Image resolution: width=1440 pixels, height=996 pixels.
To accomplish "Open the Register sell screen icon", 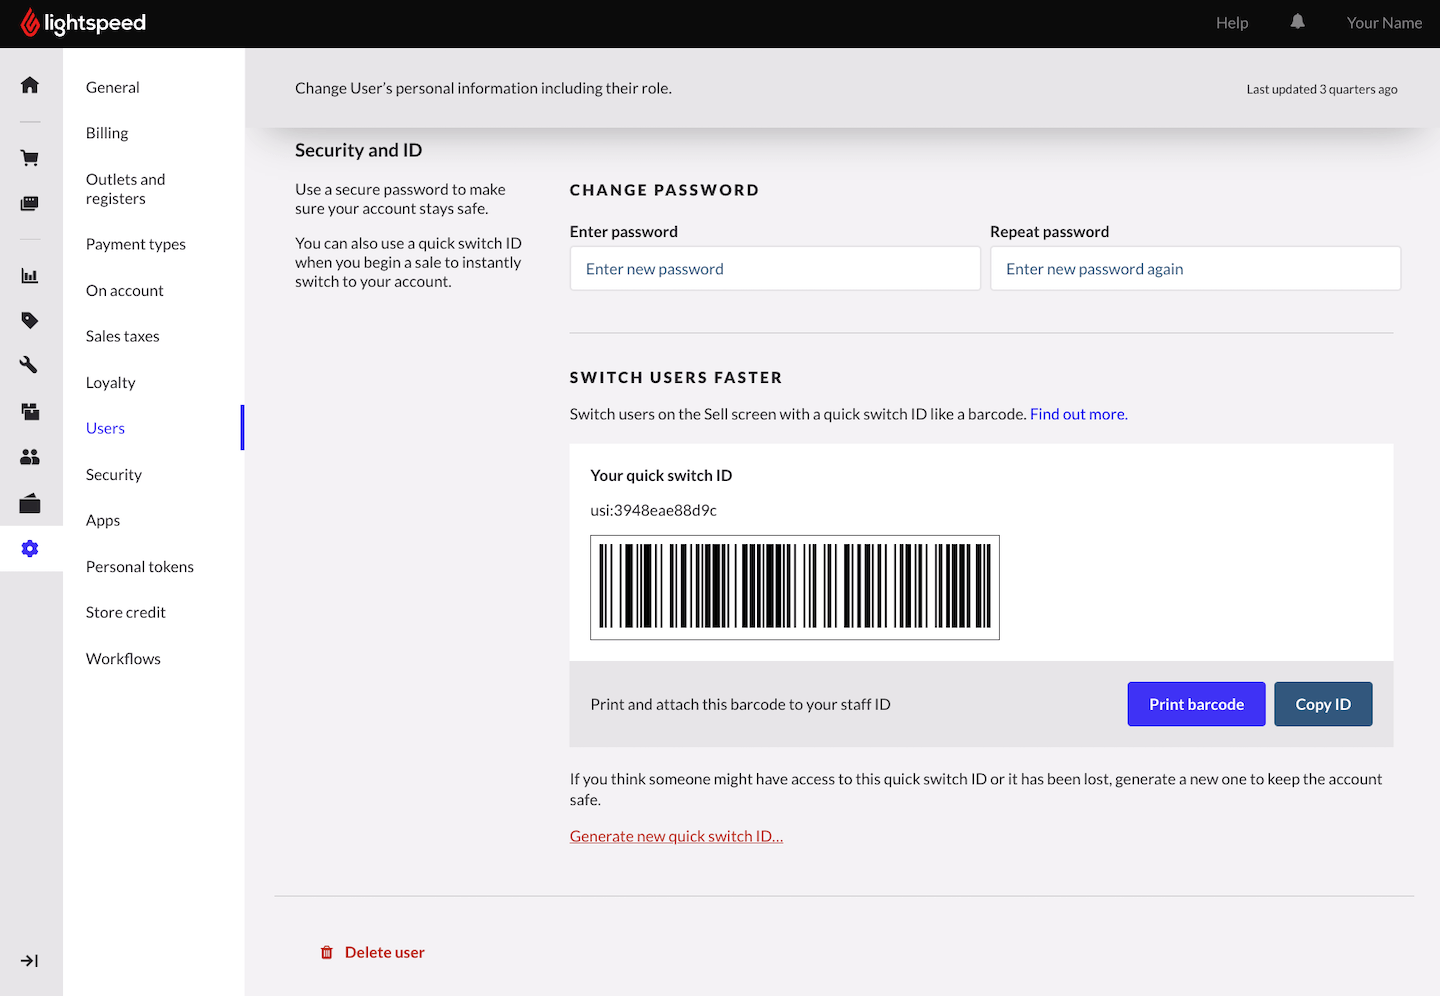I will point(30,203).
